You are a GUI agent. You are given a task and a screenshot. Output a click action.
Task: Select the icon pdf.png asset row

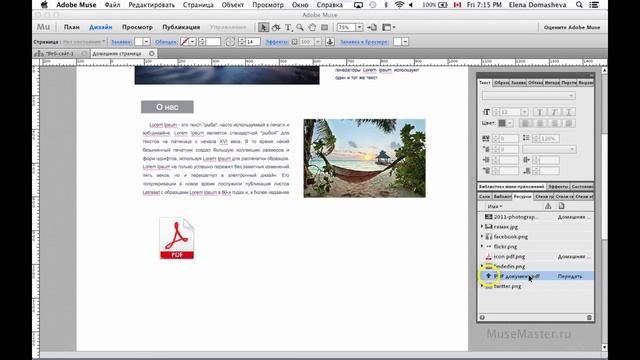pyautogui.click(x=536, y=256)
